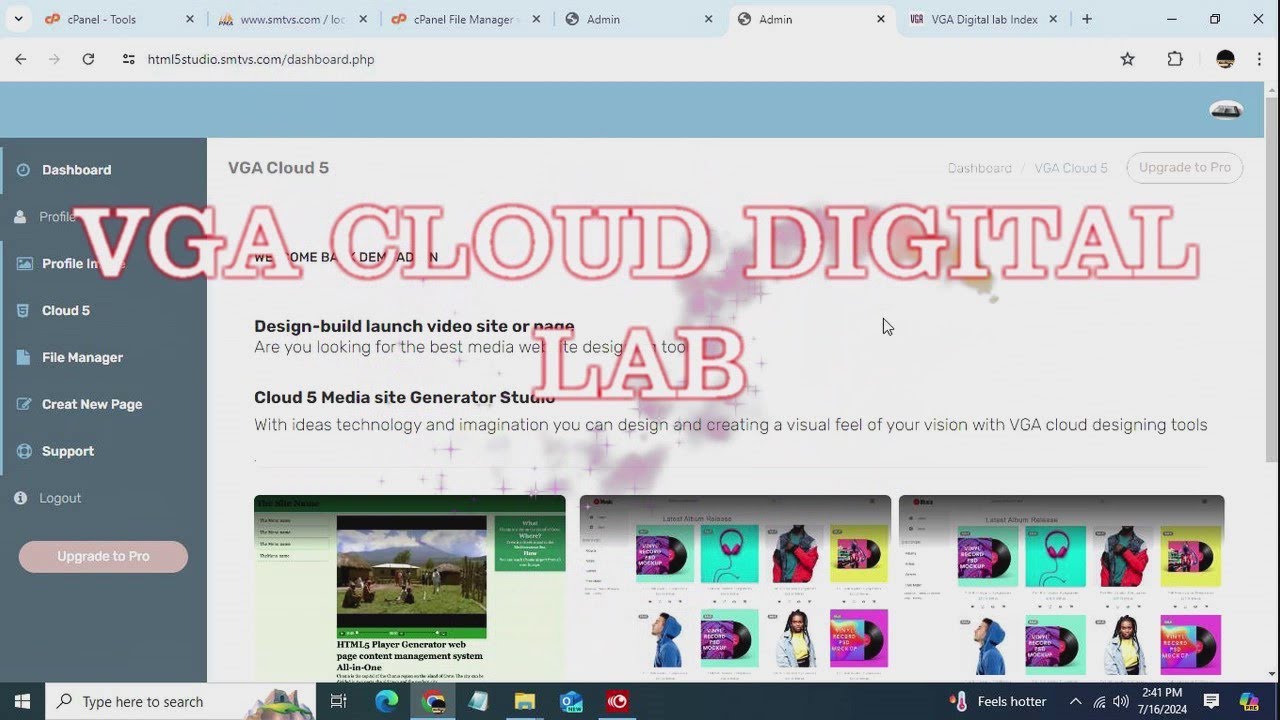Click the Dashboard breadcrumb link

(980, 168)
